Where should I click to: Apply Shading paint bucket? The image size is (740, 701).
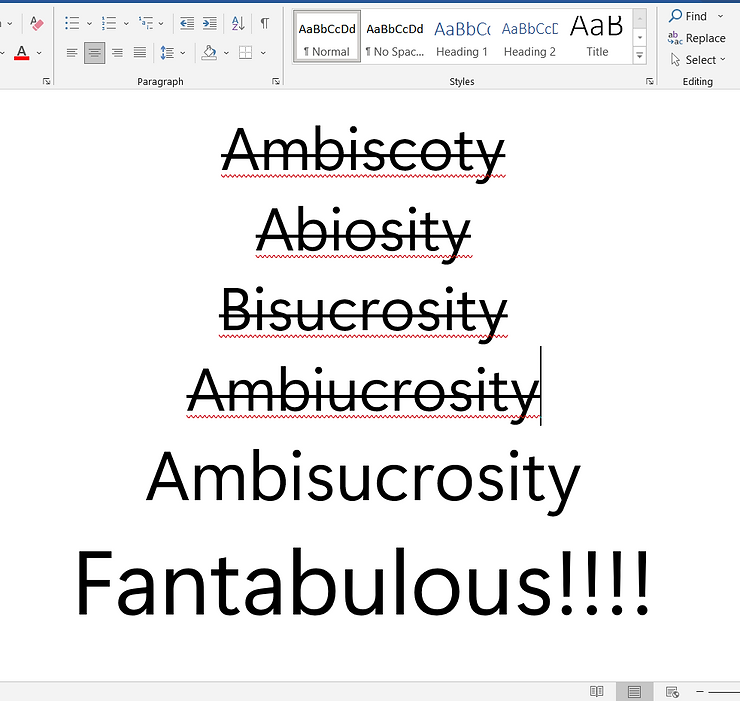(209, 52)
